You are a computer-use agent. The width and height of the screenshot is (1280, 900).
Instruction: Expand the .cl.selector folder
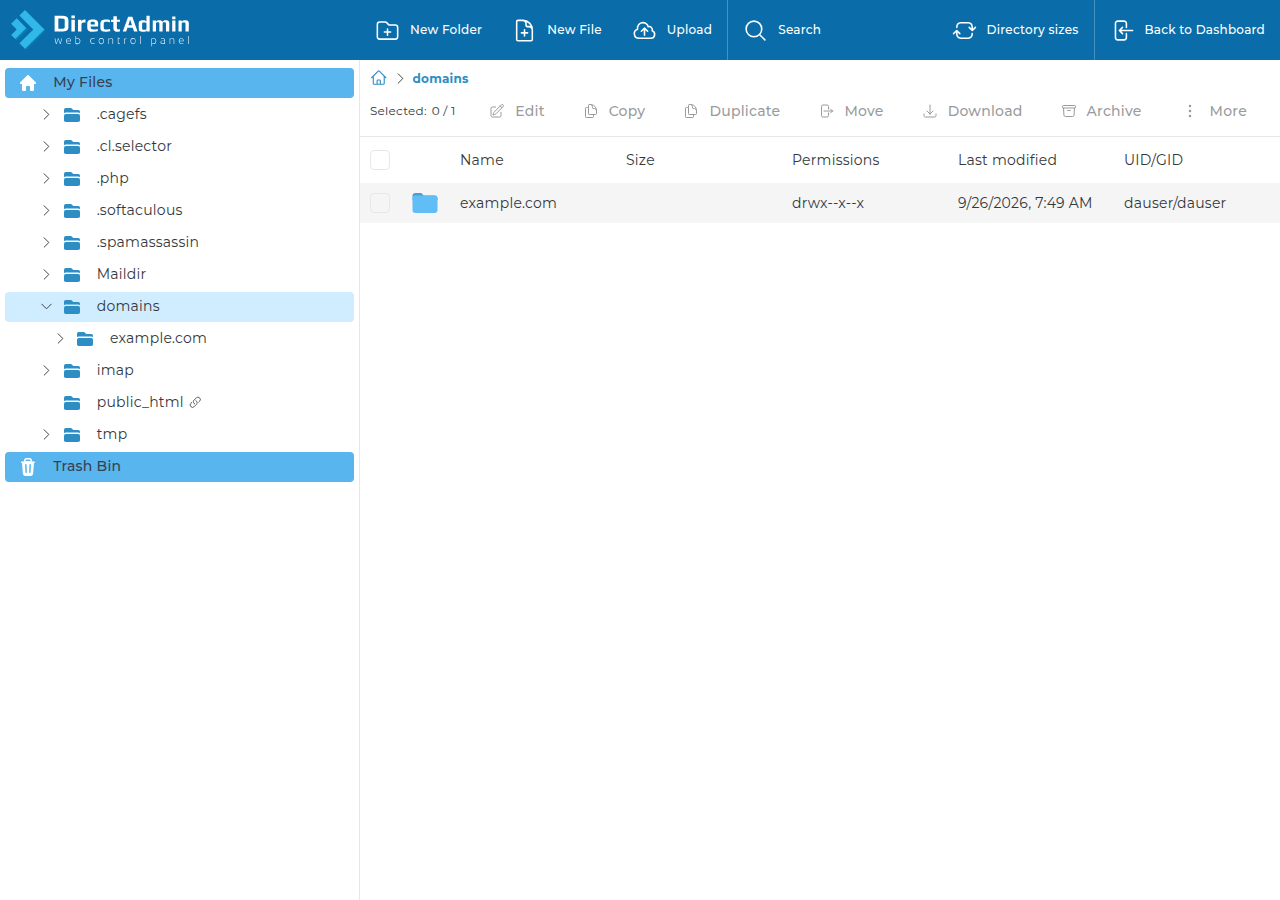tap(46, 146)
